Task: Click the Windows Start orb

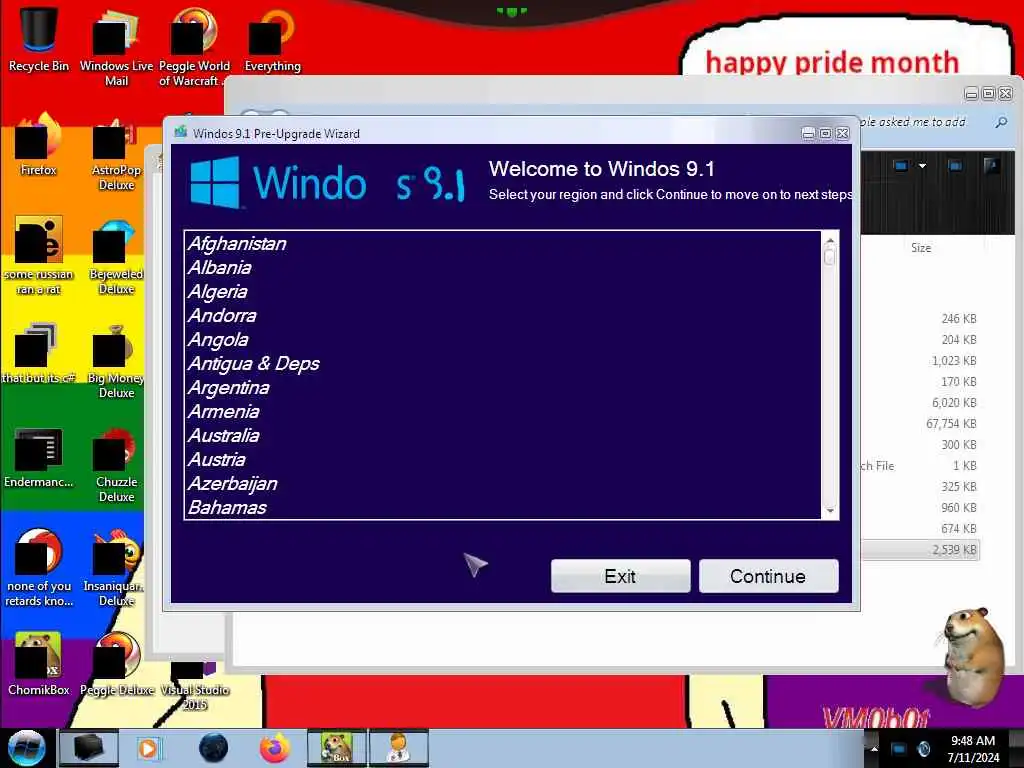Action: tap(26, 748)
